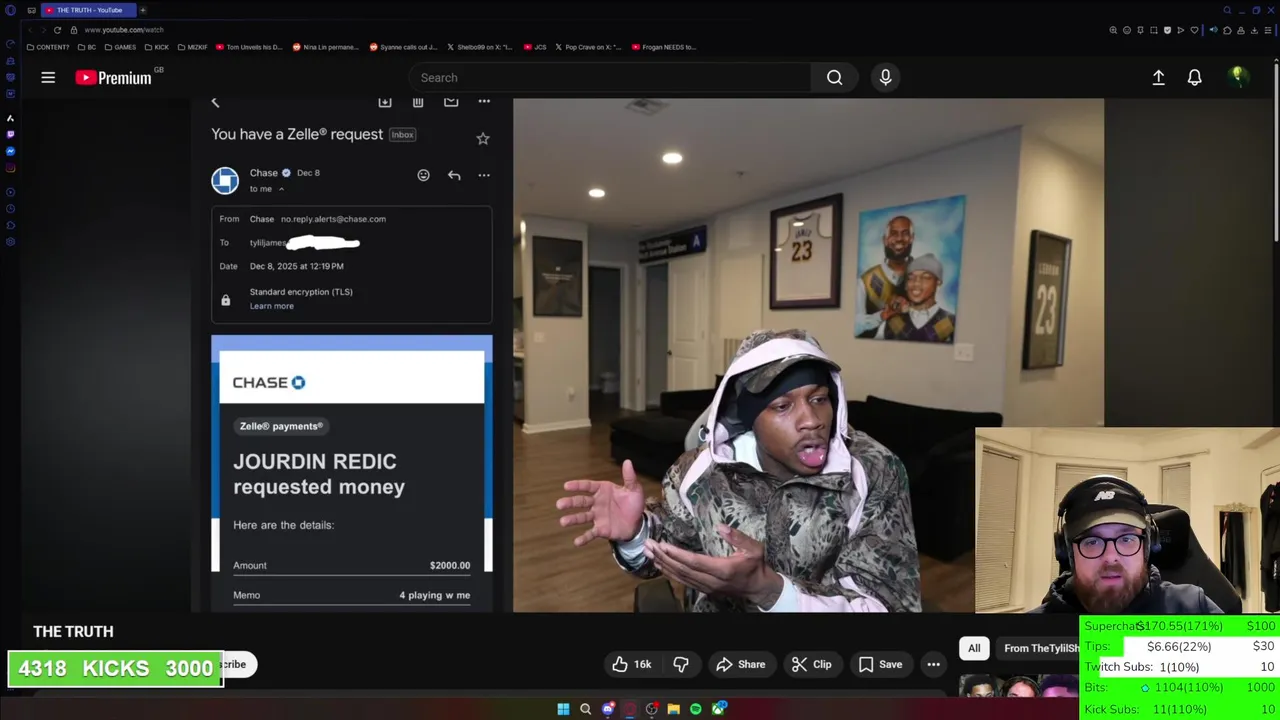Open the KICK bookmarks folder
Screen dimensions: 1280x720
pyautogui.click(x=157, y=47)
